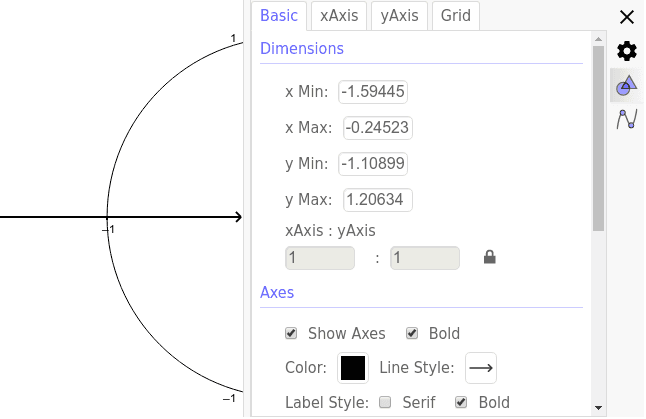Click the xAxis : yAxis label
Viewport: 646px width, 419px height.
[330, 231]
